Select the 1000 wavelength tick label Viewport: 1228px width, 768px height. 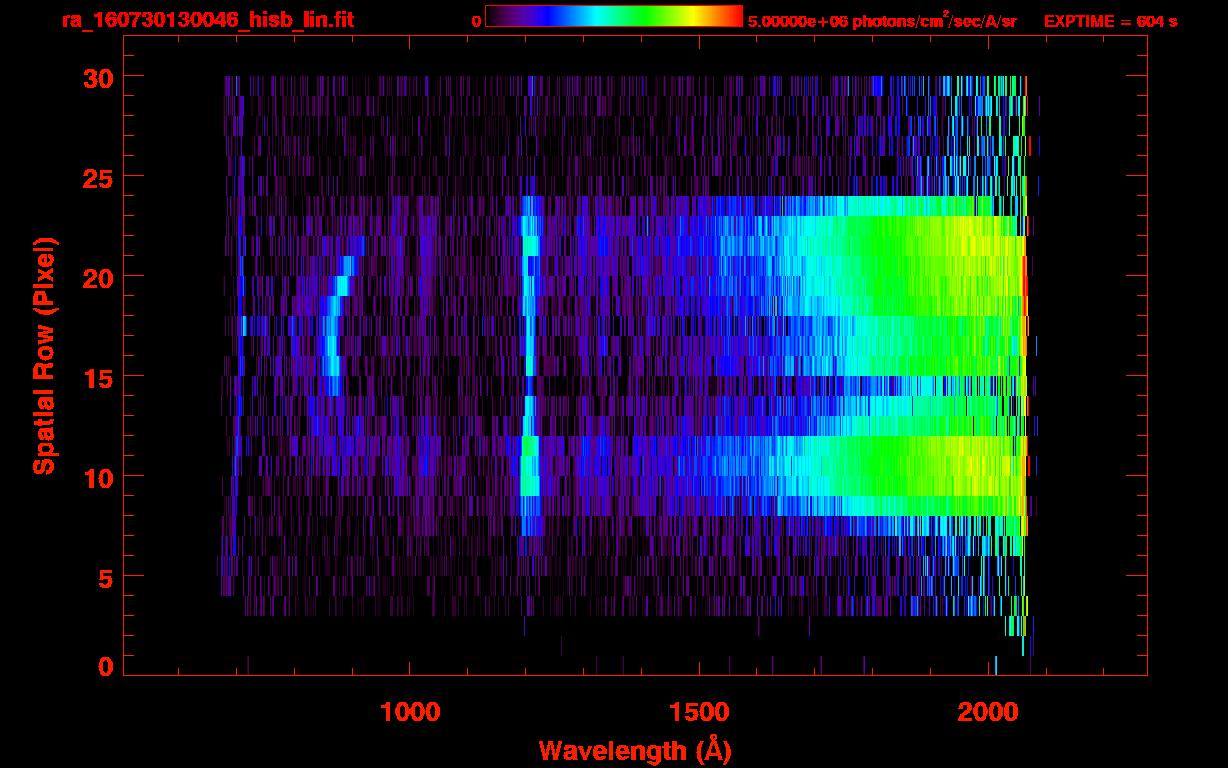coord(410,711)
